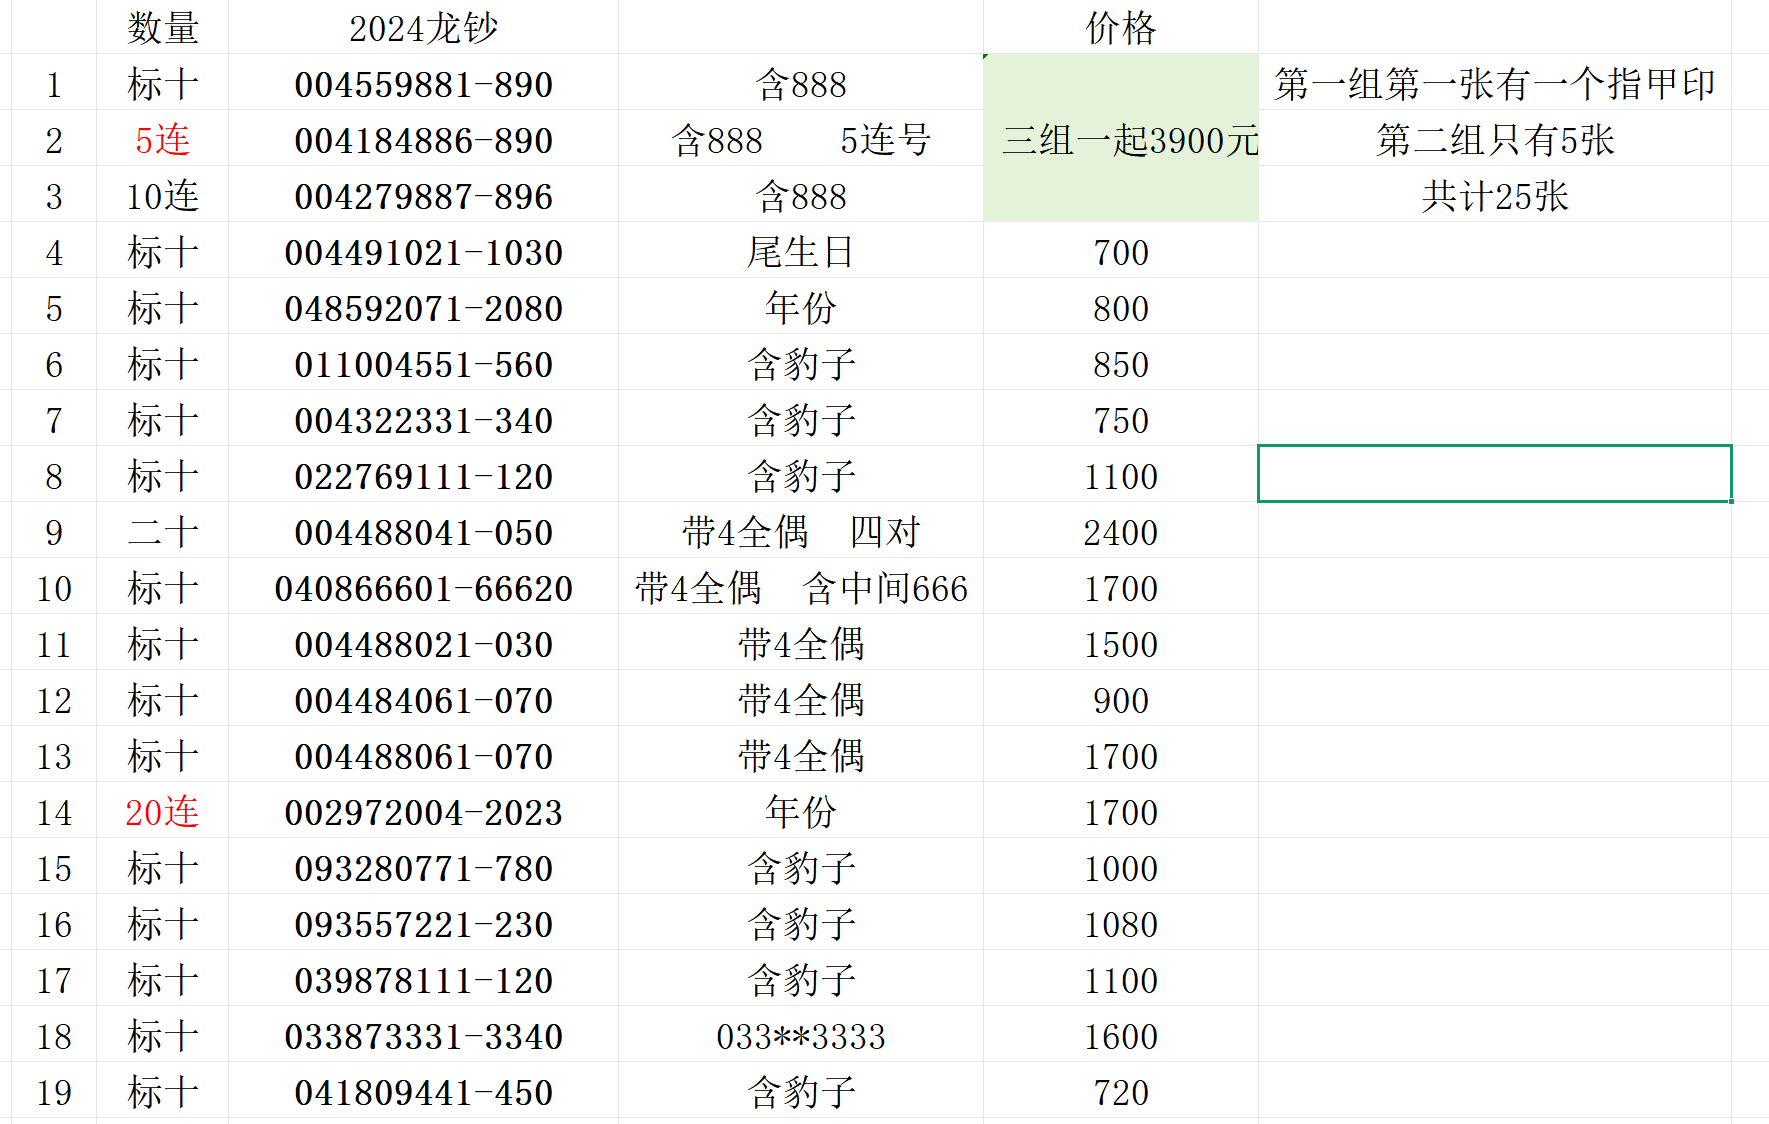Select price cell 1600

[1121, 1036]
